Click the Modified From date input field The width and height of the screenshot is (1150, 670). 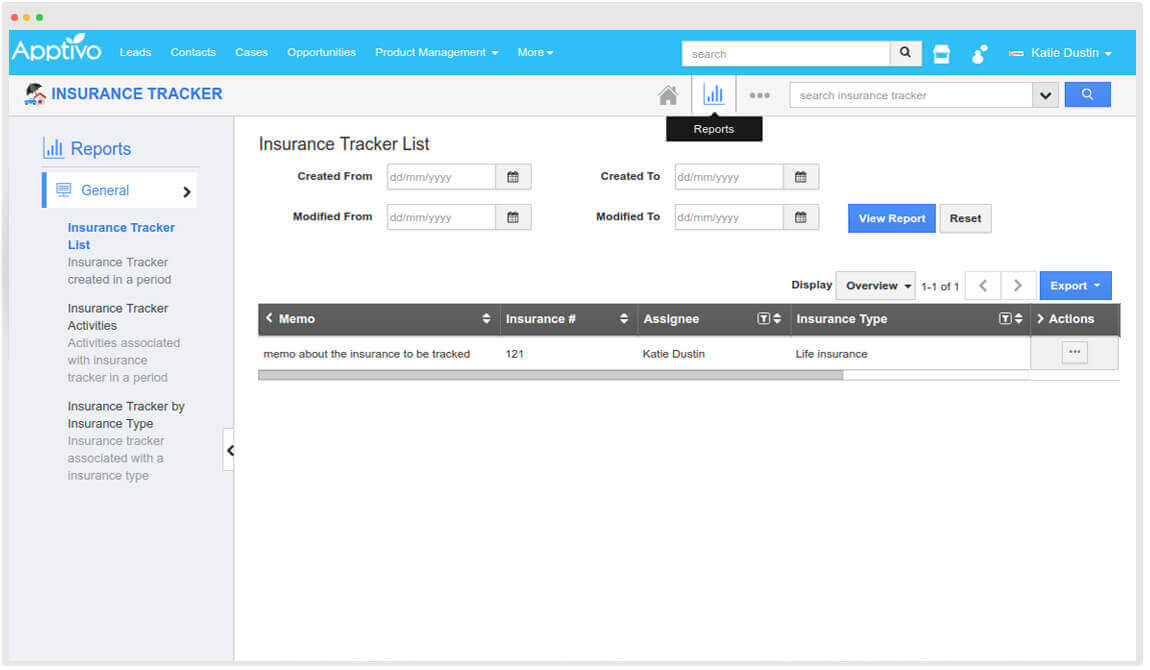[440, 217]
